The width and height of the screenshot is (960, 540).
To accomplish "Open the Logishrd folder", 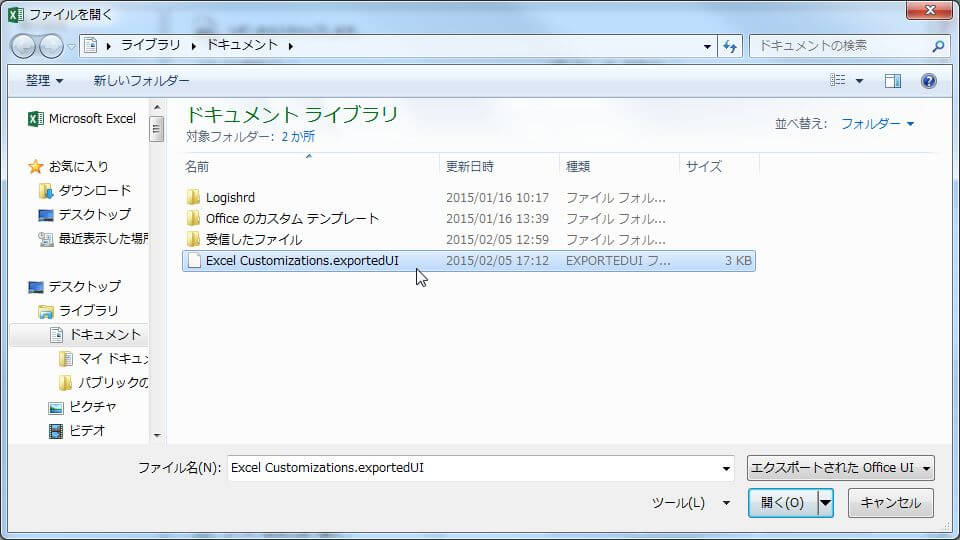I will 230,198.
